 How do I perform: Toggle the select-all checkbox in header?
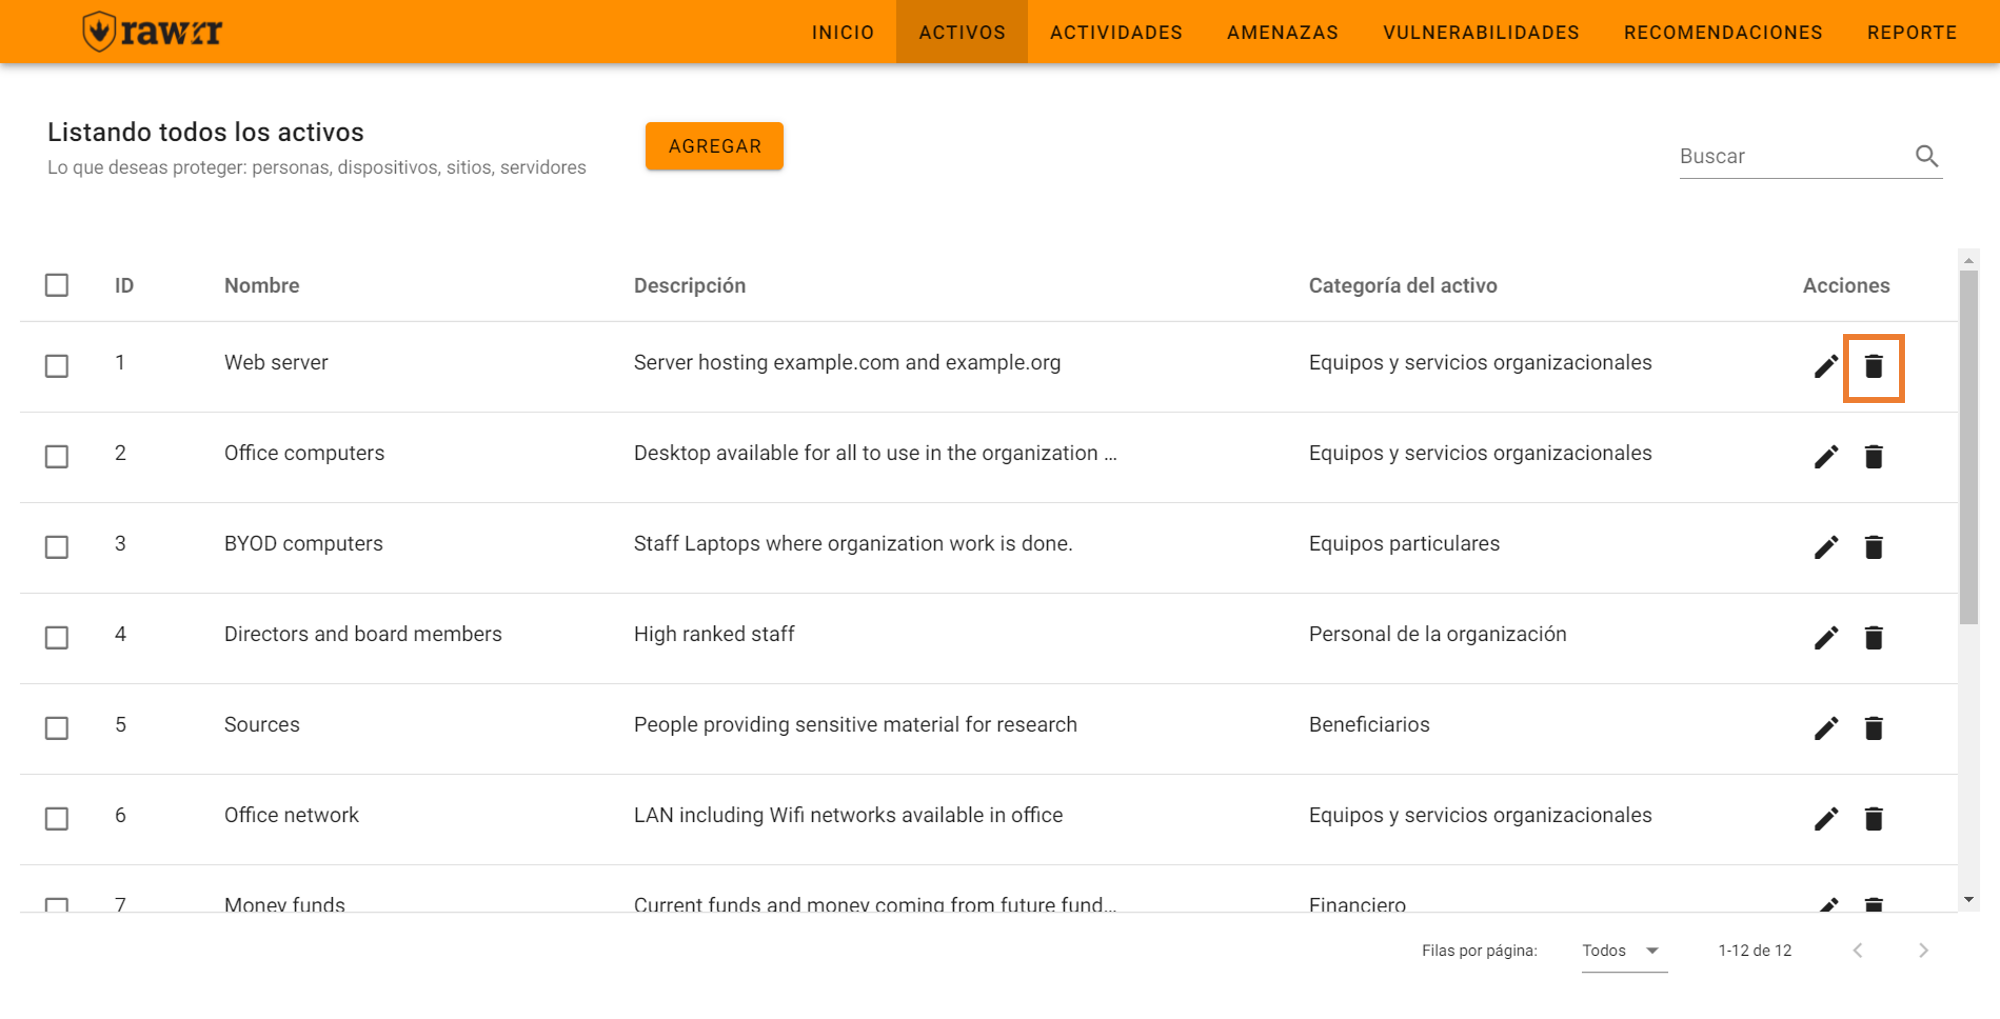coord(57,286)
